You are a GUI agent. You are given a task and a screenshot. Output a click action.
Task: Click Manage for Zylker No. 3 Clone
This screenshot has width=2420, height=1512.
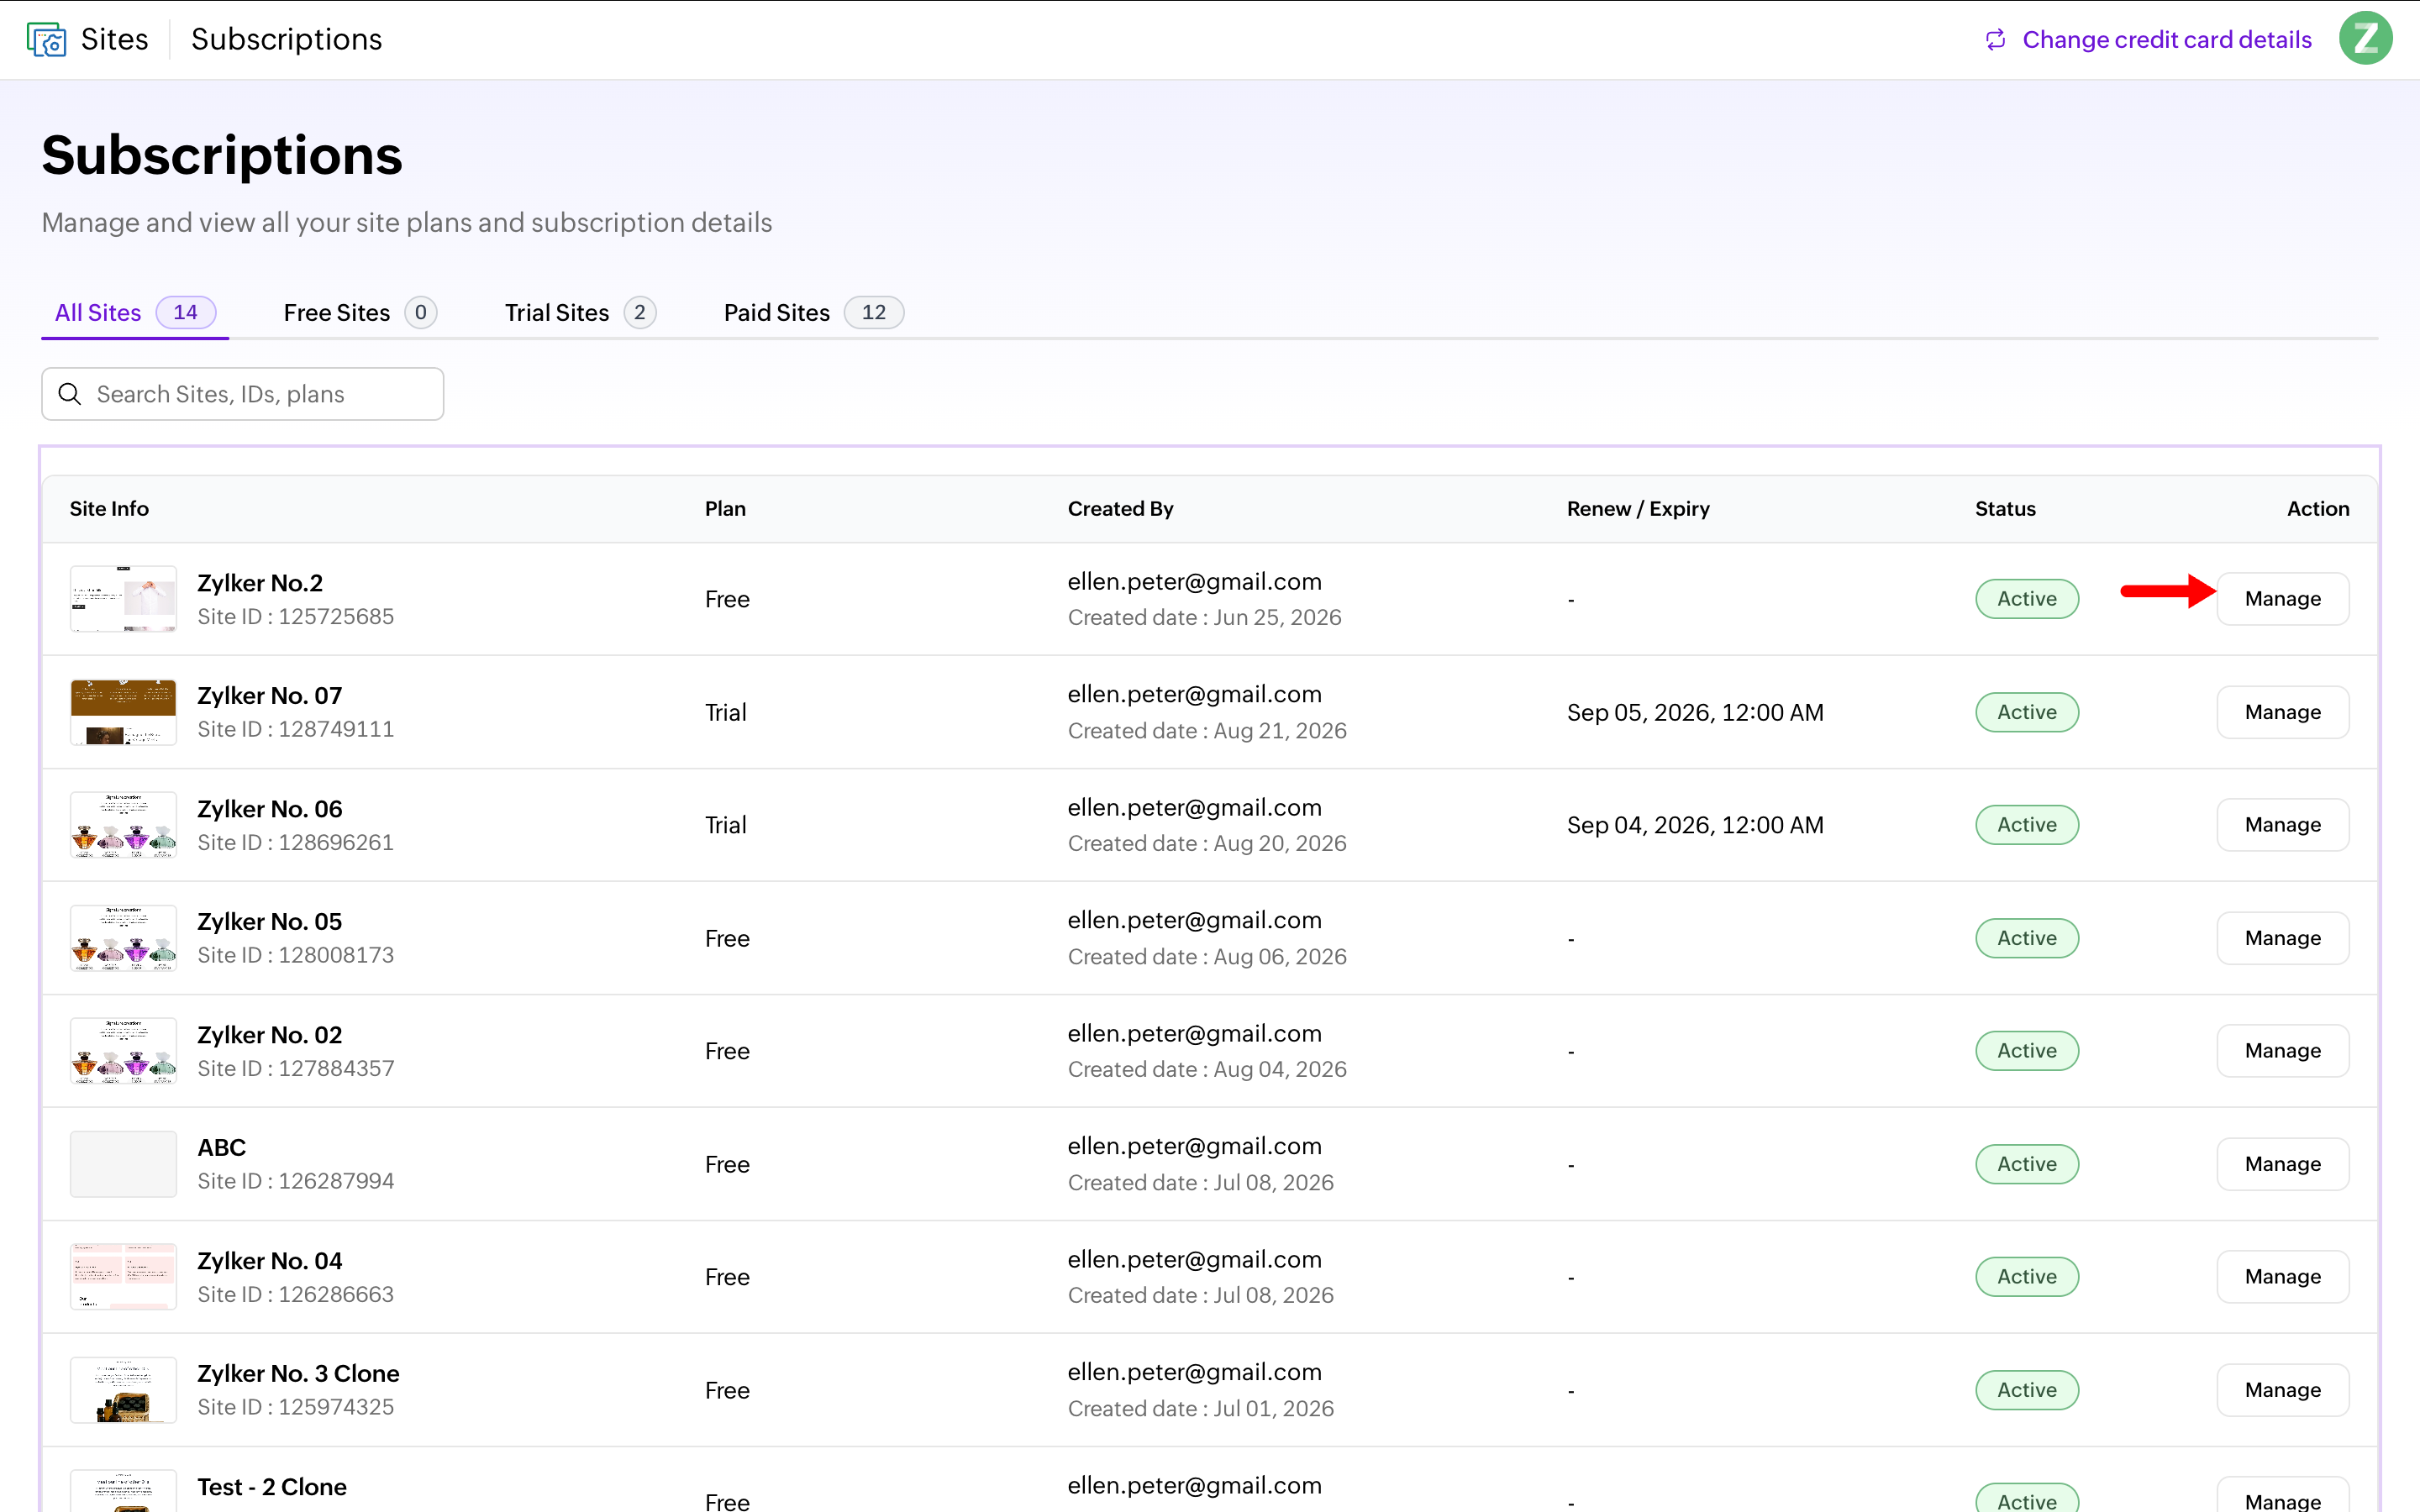(x=2283, y=1390)
